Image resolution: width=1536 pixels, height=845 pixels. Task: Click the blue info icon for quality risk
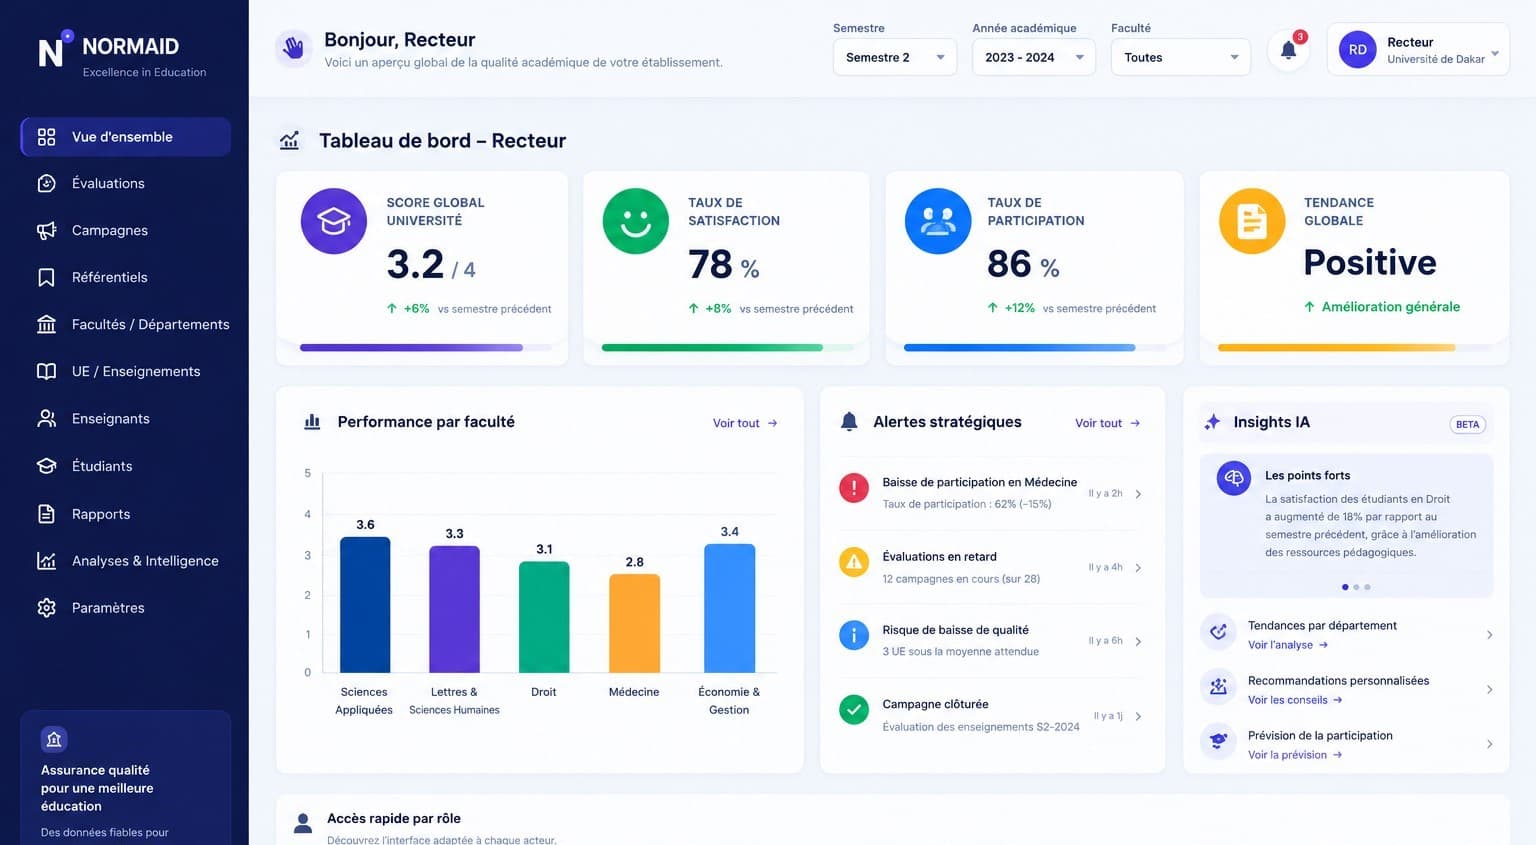[x=853, y=635]
